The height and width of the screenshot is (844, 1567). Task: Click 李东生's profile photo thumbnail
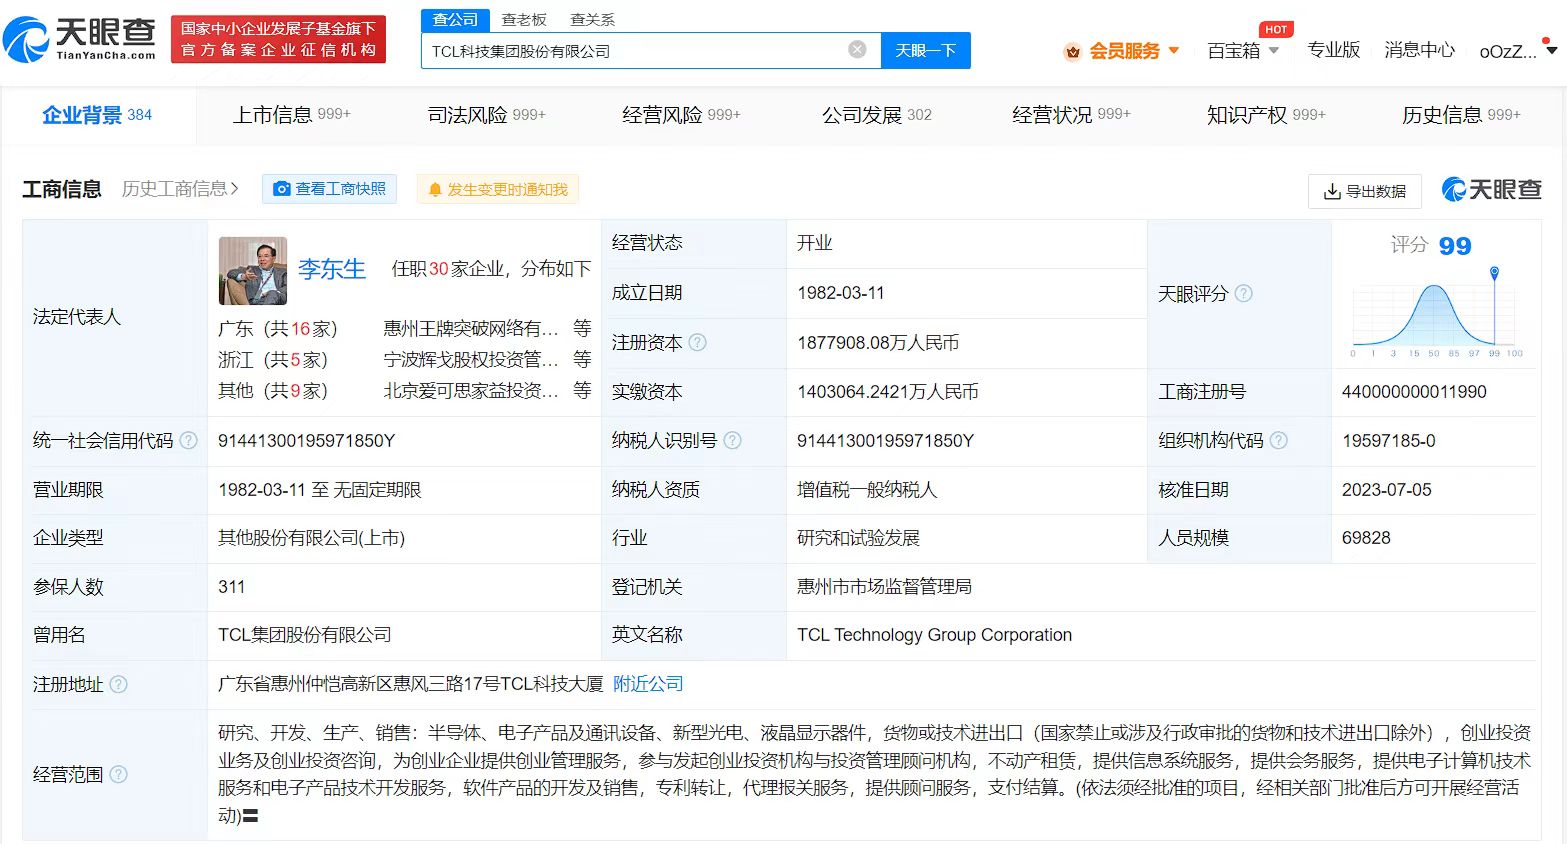coord(252,269)
